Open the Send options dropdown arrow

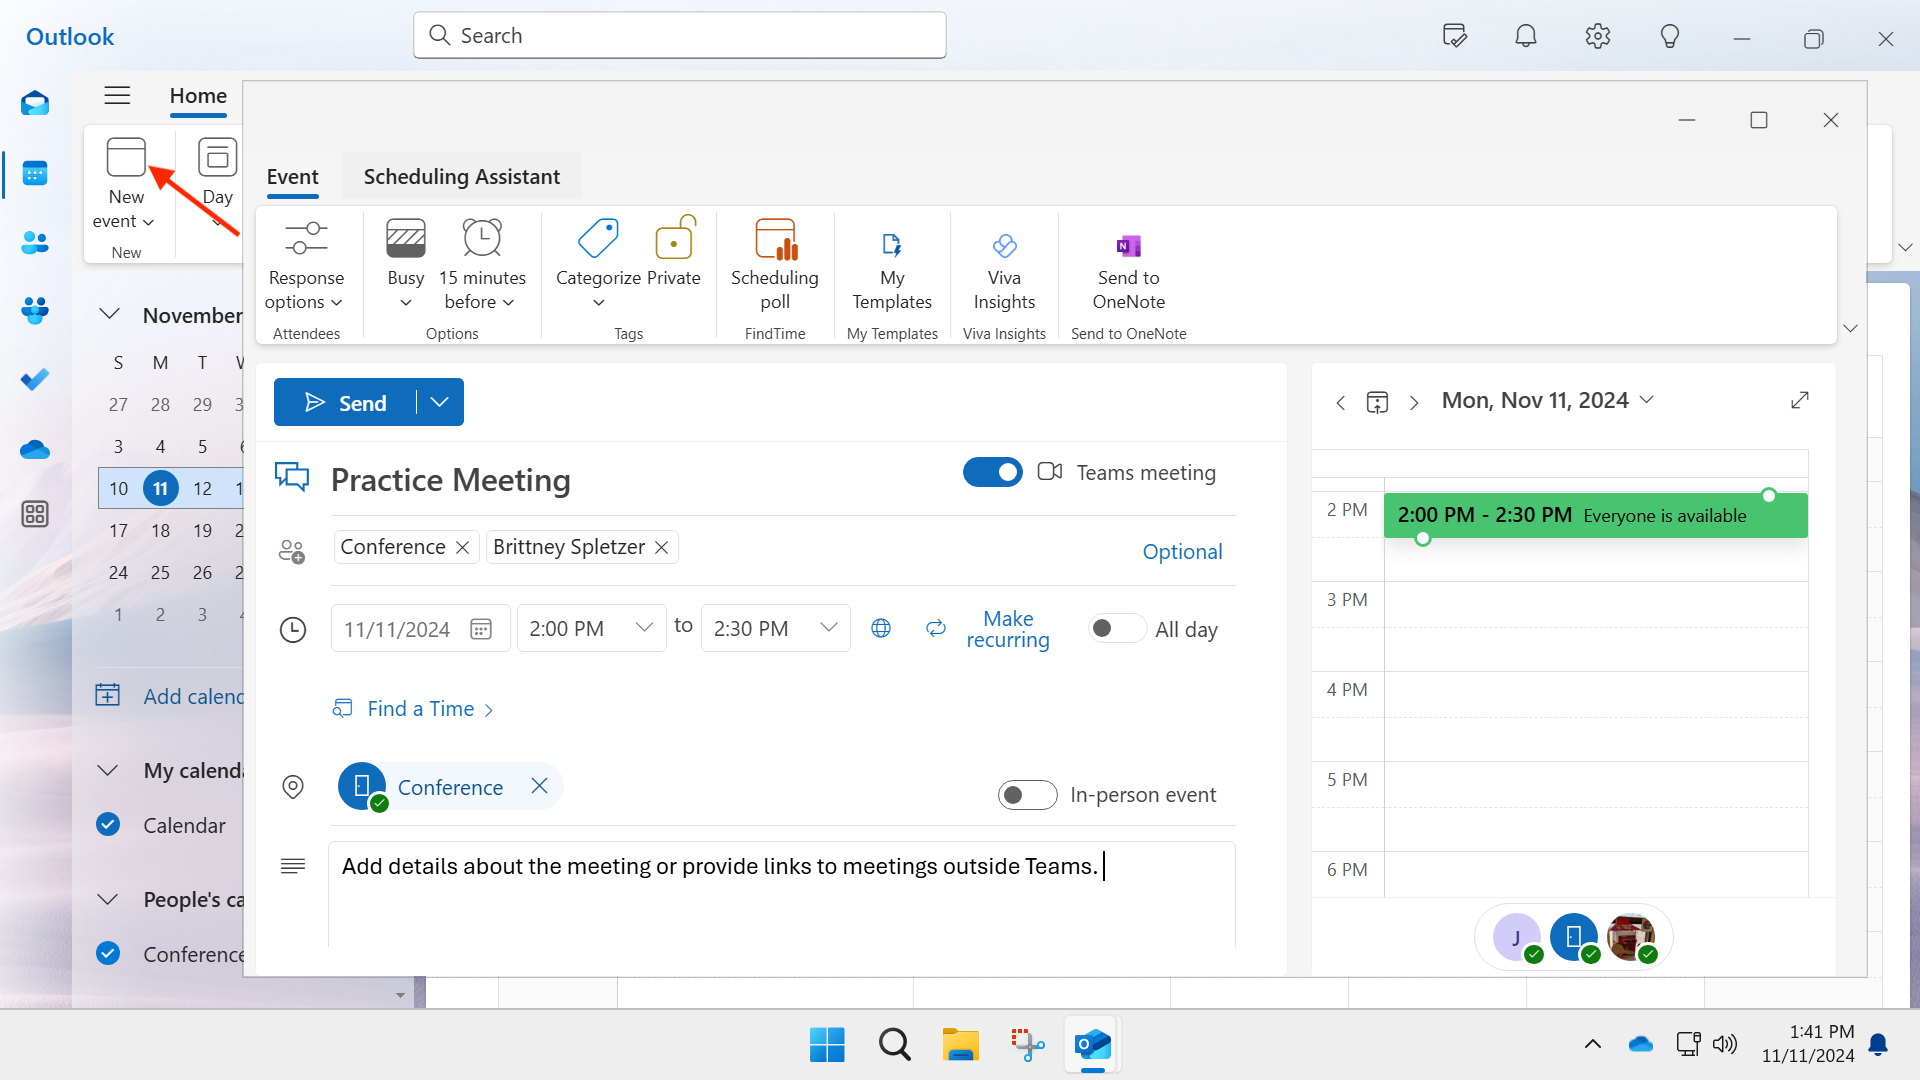tap(440, 402)
